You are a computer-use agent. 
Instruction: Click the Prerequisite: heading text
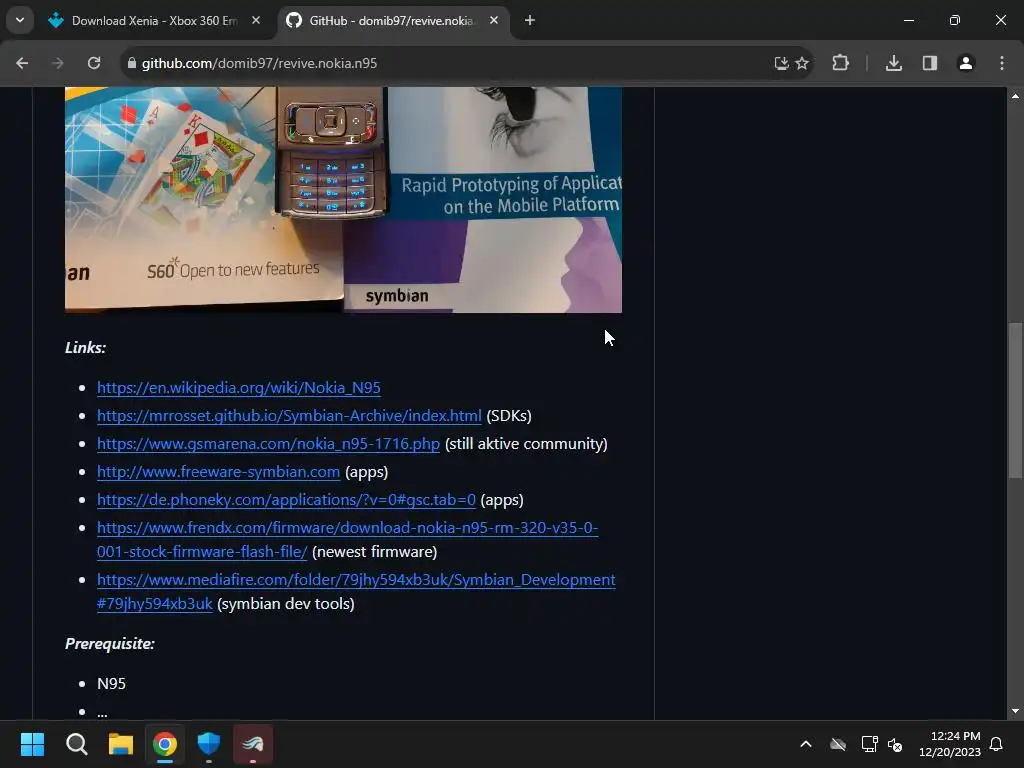click(110, 644)
